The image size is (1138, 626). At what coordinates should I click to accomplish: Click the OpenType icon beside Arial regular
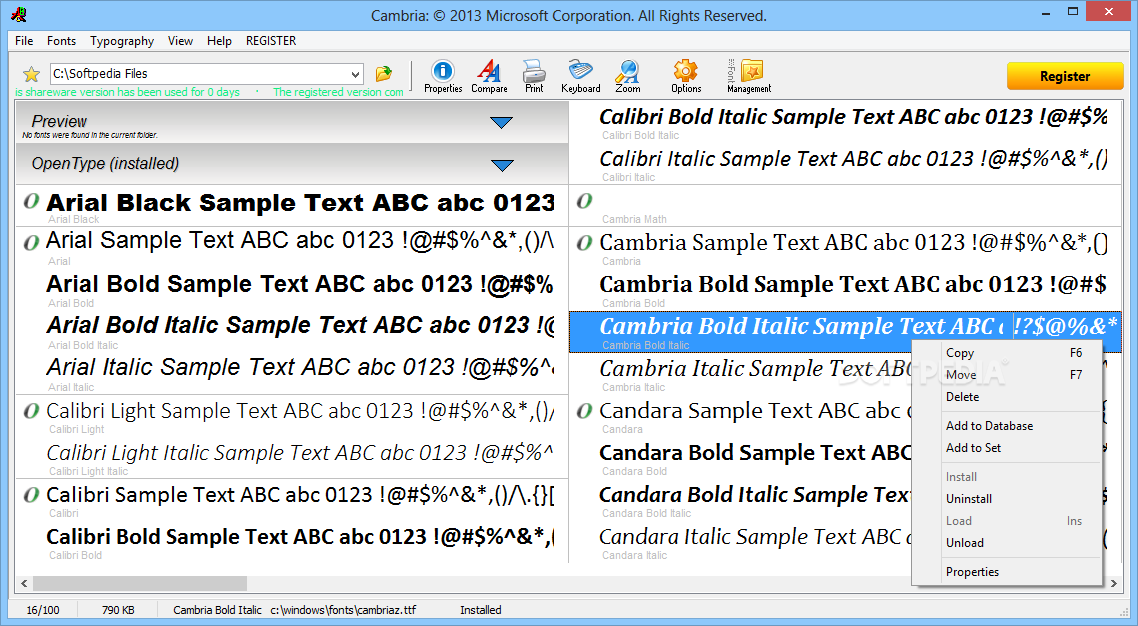(31, 242)
